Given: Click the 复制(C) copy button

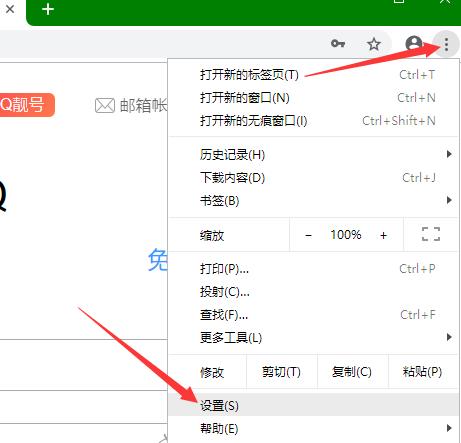Looking at the screenshot, I should [352, 372].
